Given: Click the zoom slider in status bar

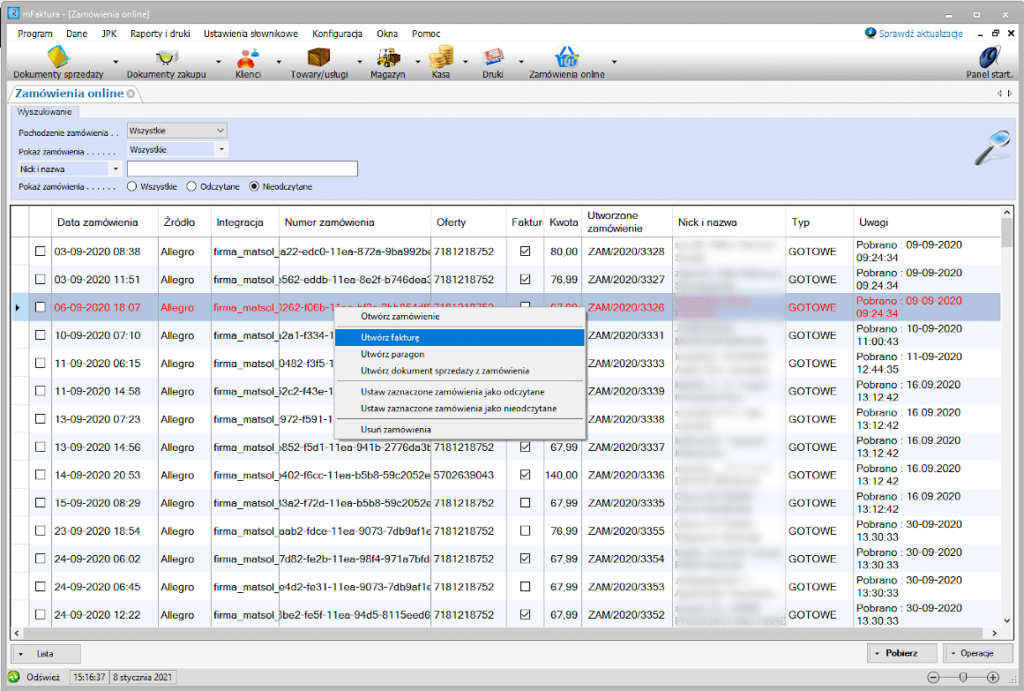Looking at the screenshot, I should pos(963,677).
